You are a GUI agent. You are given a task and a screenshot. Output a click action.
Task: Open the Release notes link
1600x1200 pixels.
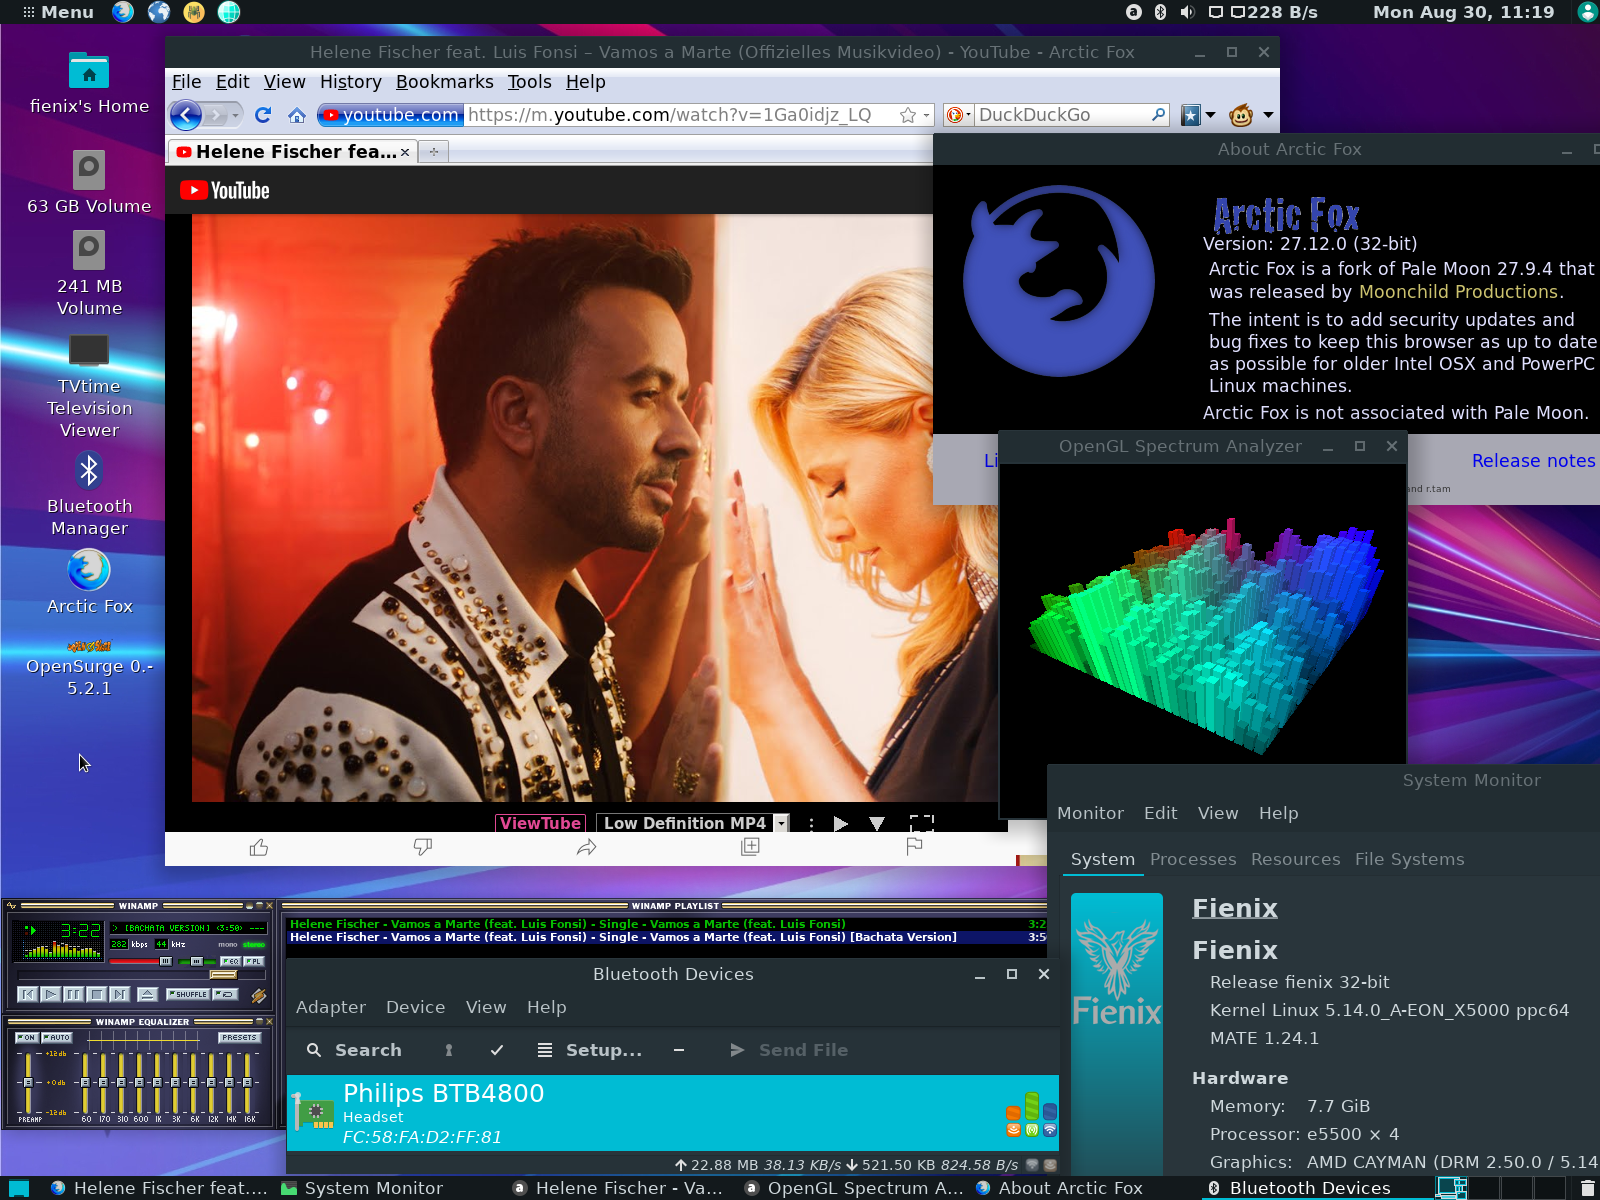click(1533, 461)
